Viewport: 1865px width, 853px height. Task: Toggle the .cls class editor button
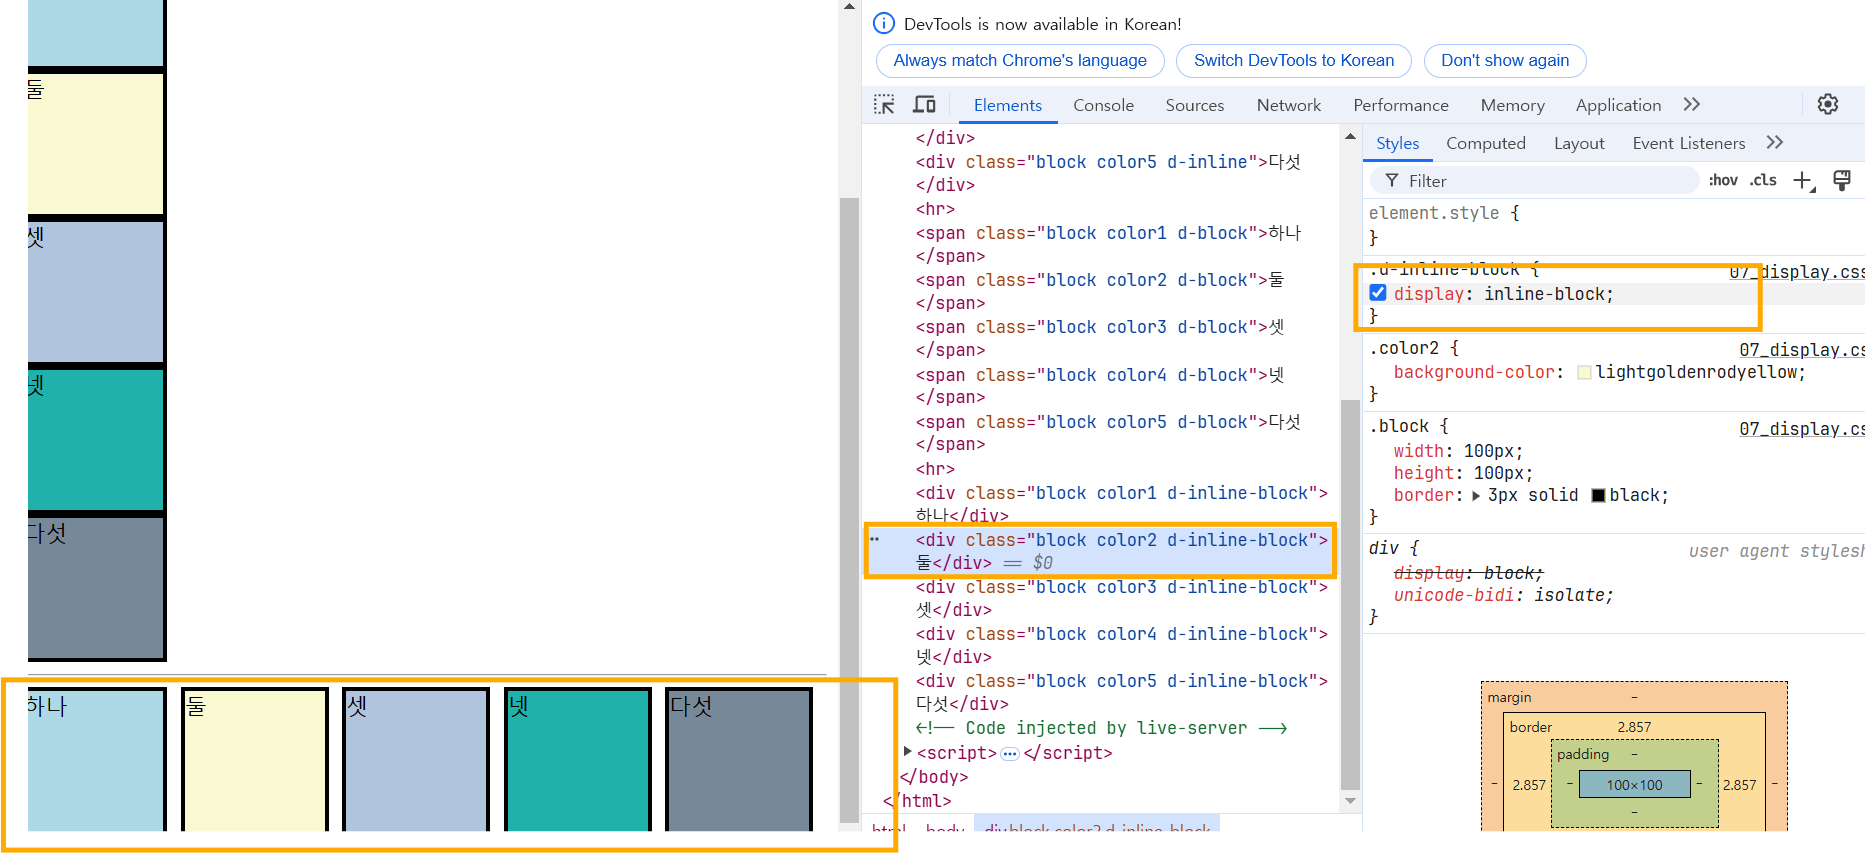click(1763, 181)
